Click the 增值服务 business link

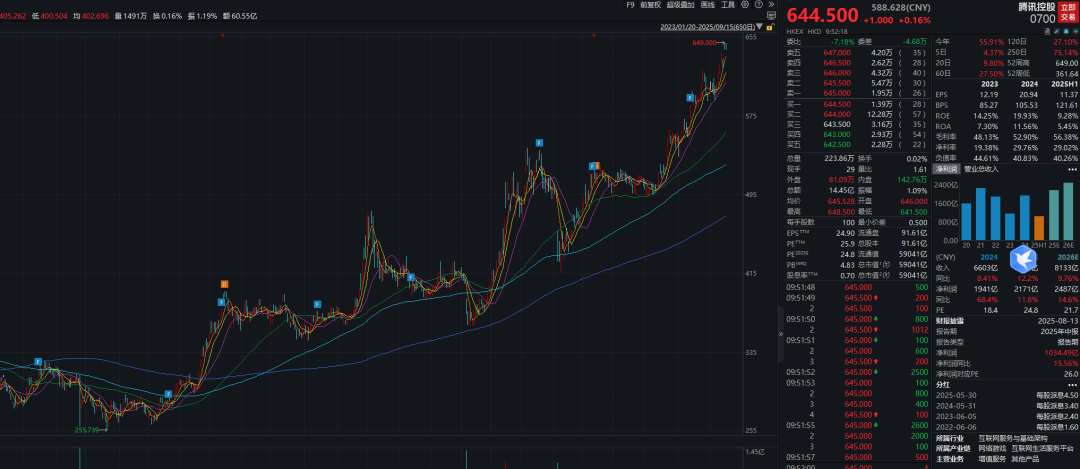(x=992, y=459)
